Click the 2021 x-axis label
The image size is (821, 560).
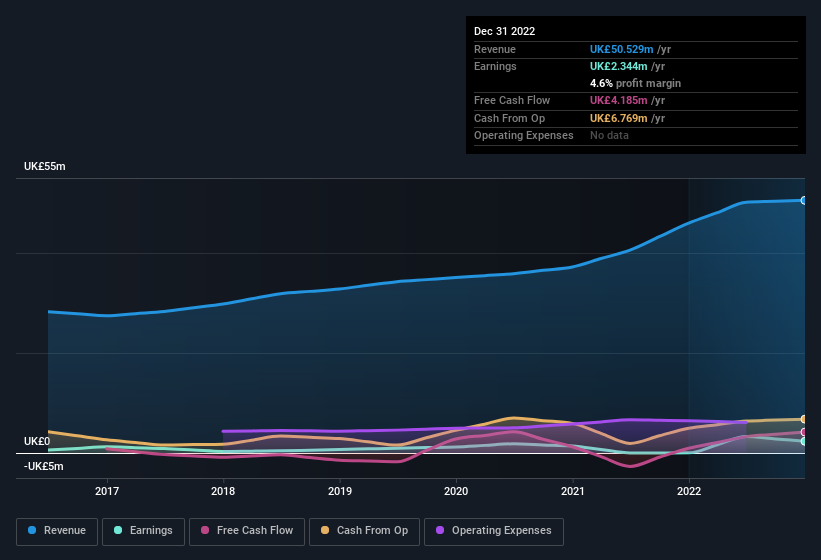click(x=573, y=491)
